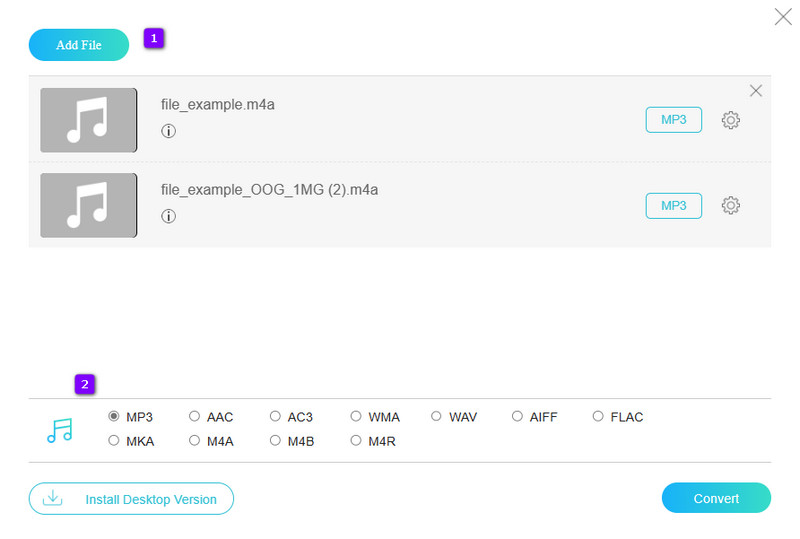Viewport: 800px width, 539px height.
Task: Open settings gear for file_example.m4a
Action: 730,120
